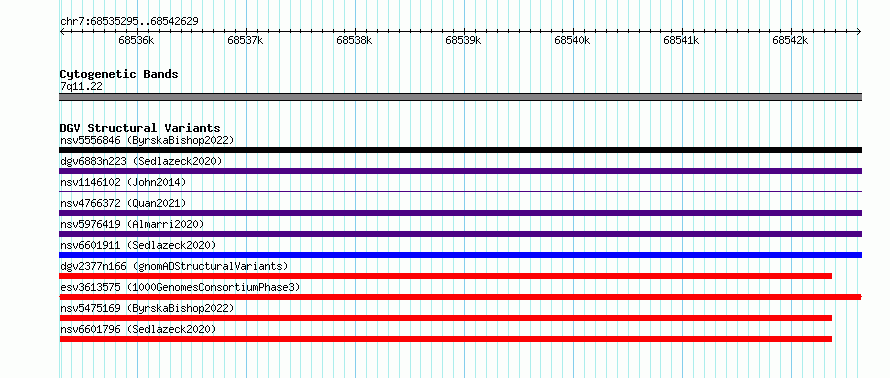
Task: Click the red nsv5475169 variant bar
Action: click(446, 318)
